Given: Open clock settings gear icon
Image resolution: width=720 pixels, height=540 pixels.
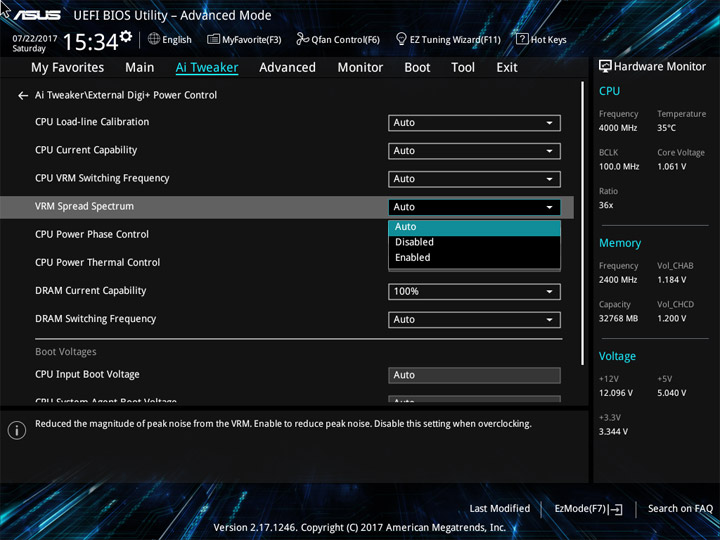Looking at the screenshot, I should [126, 36].
